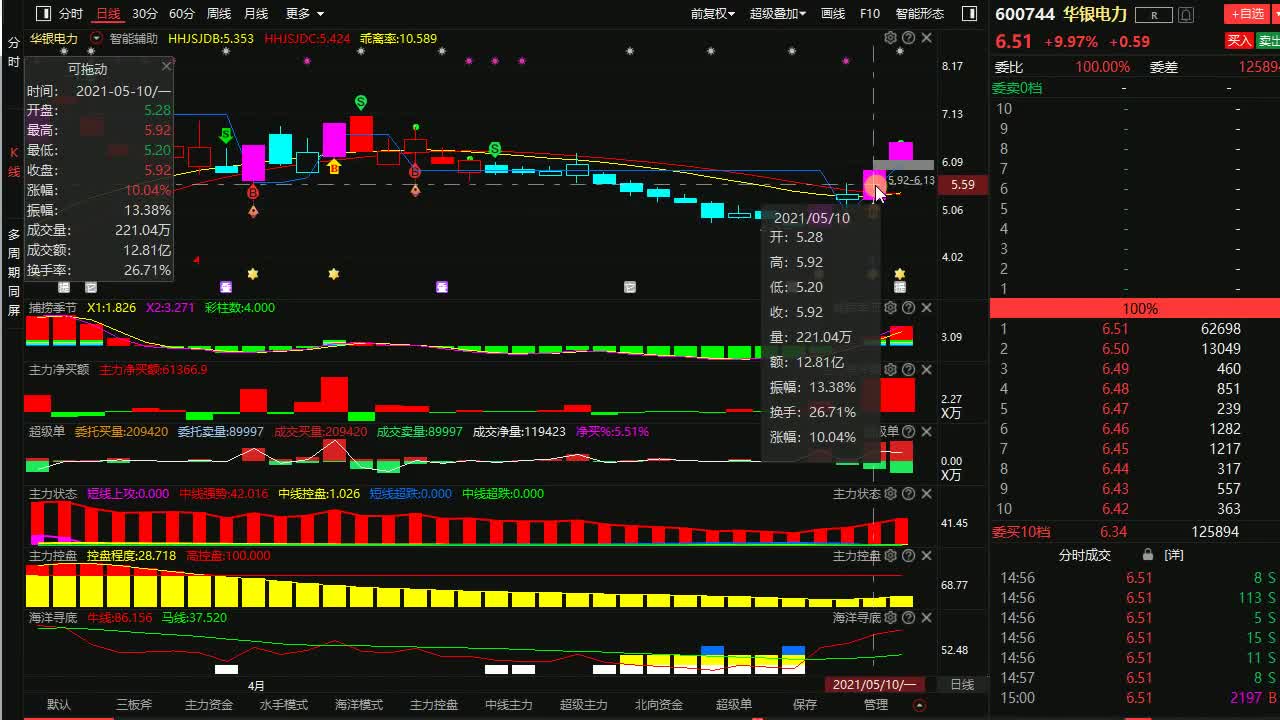
Task: Expand dropdown arrow beside +自选 button
Action: 1274,14
